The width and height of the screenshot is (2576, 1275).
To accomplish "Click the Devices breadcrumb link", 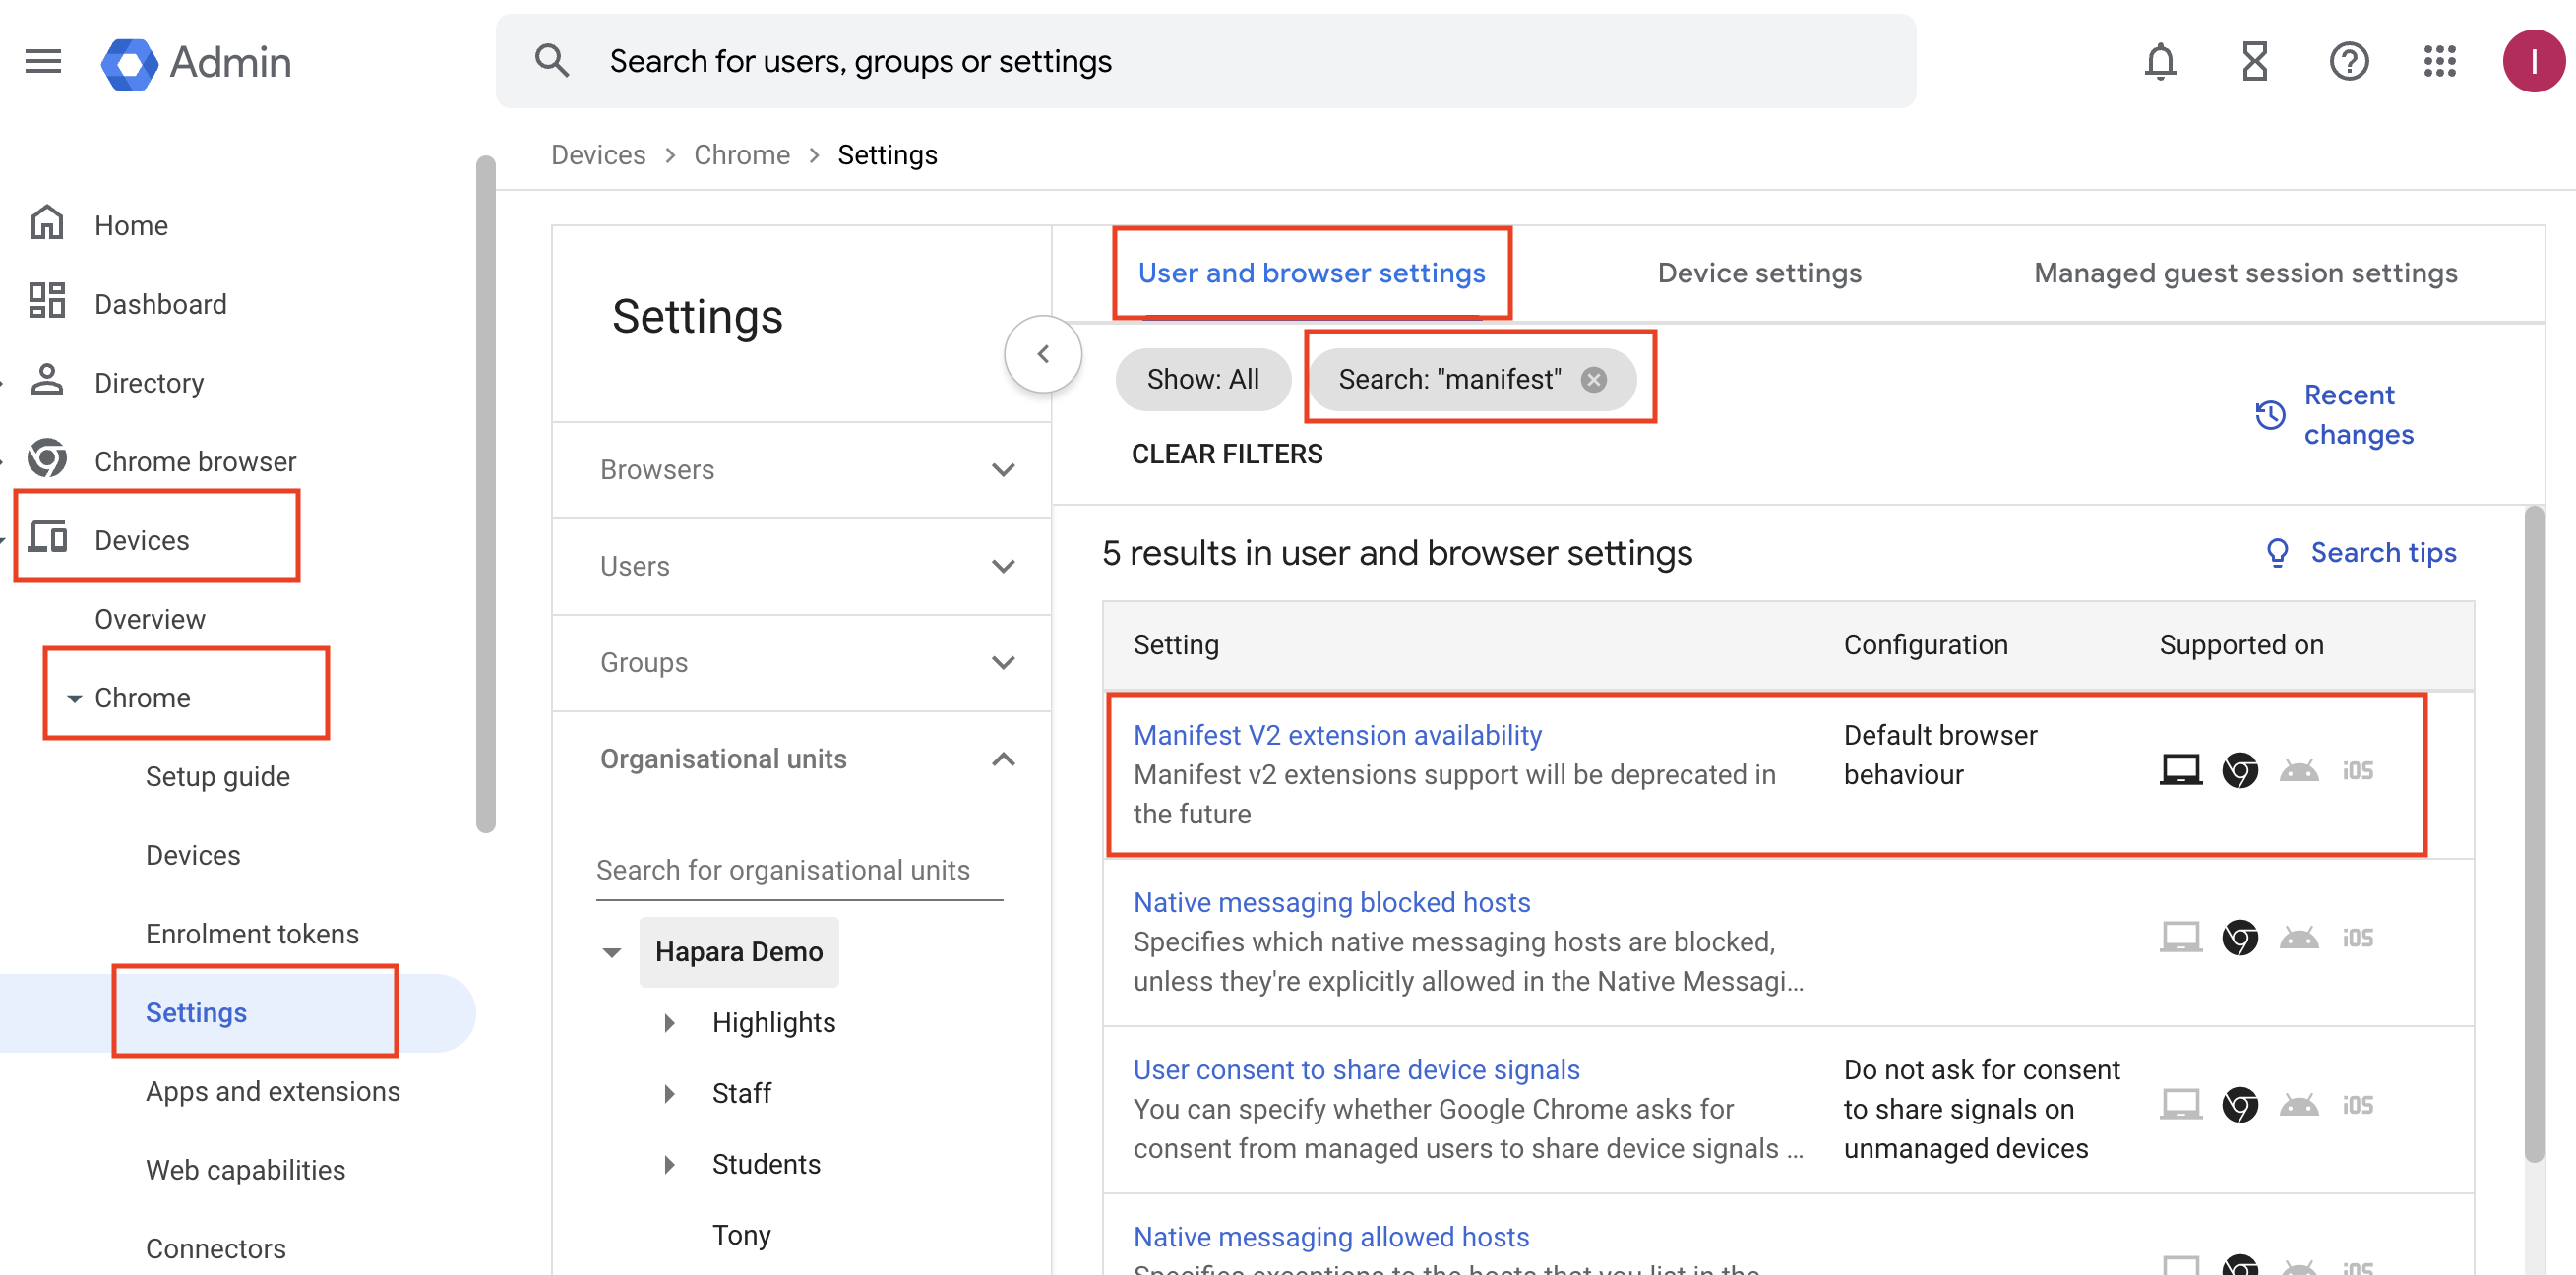I will pos(598,155).
